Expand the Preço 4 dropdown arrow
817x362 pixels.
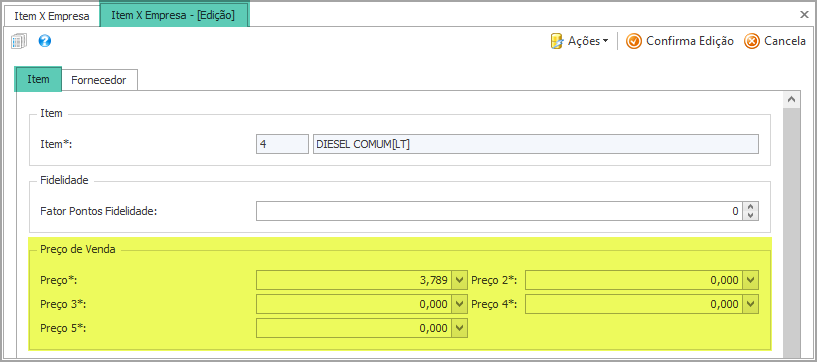pyautogui.click(x=750, y=304)
